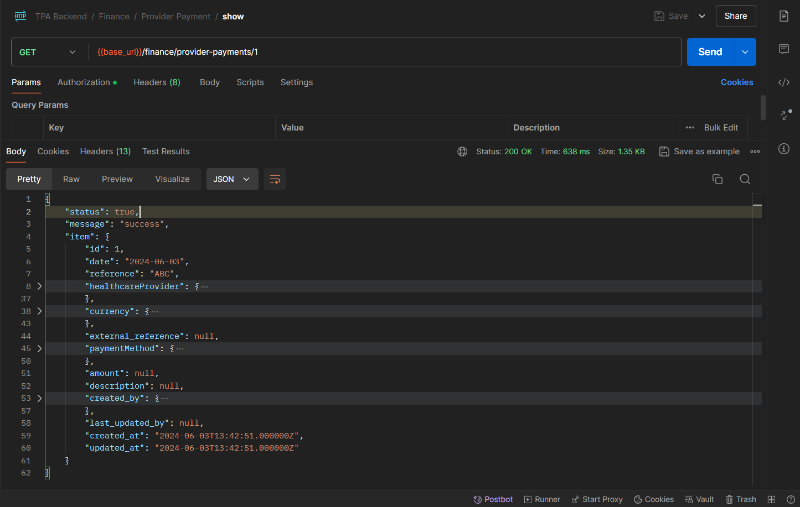Switch to the Authorization tab
This screenshot has width=800, height=507.
(x=86, y=82)
